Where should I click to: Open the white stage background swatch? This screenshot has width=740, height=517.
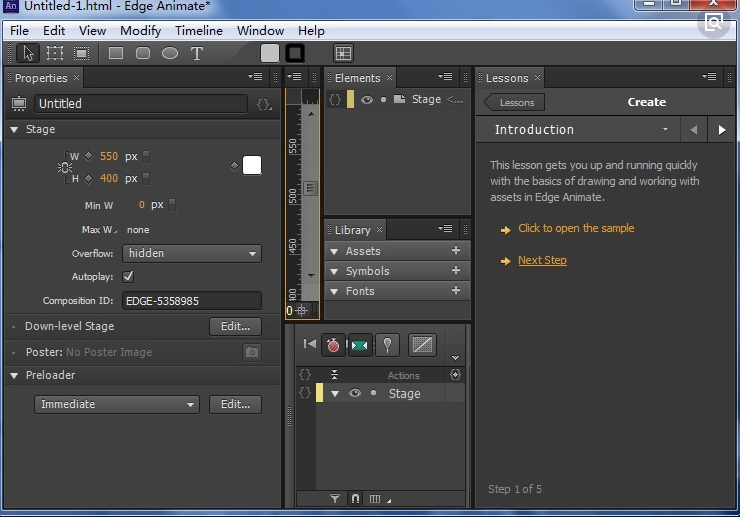point(252,165)
